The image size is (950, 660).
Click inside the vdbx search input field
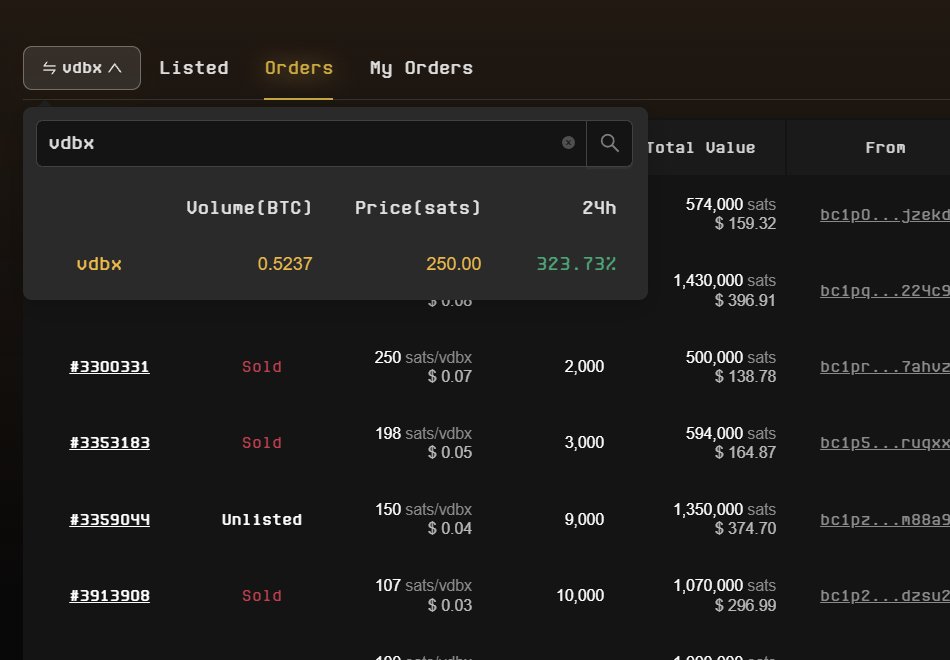[300, 142]
